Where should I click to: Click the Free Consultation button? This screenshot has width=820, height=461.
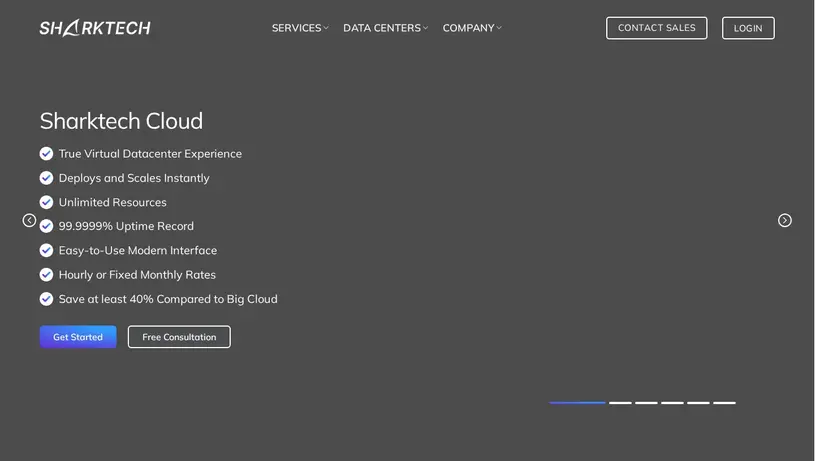[179, 337]
